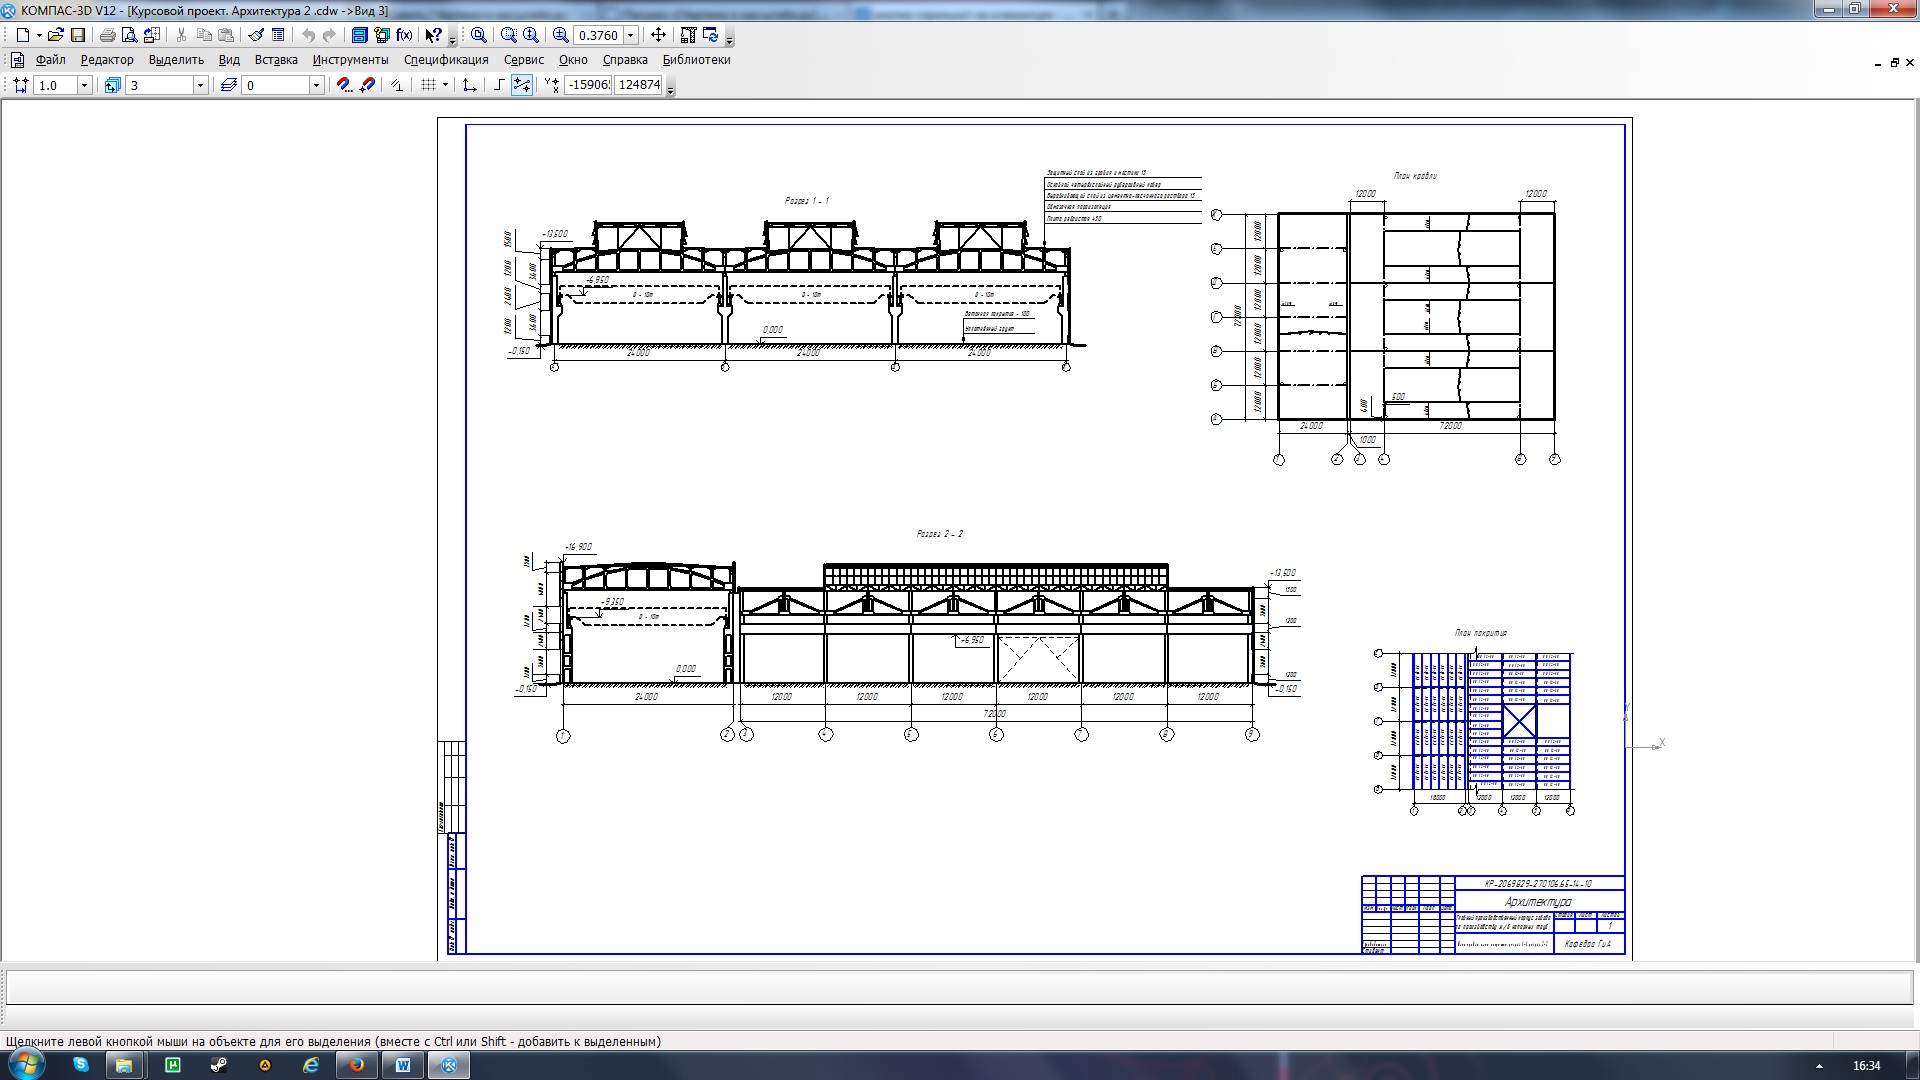Select the Архитектура title block text
Image resolution: width=1920 pixels, height=1080 pixels.
pyautogui.click(x=1537, y=902)
